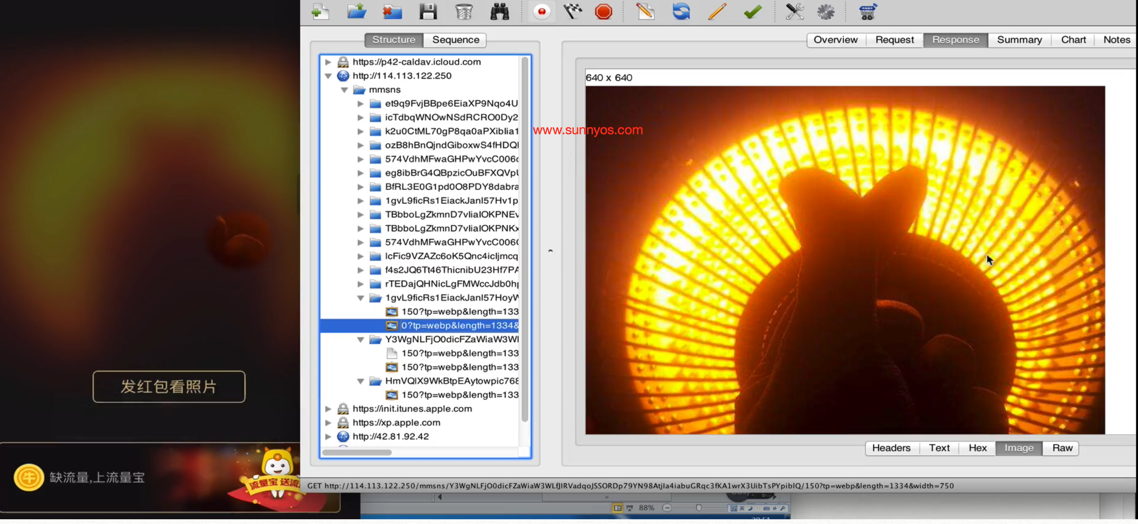Image resolution: width=1138 pixels, height=524 pixels.
Task: Validate response with green checkmark icon
Action: coord(753,12)
